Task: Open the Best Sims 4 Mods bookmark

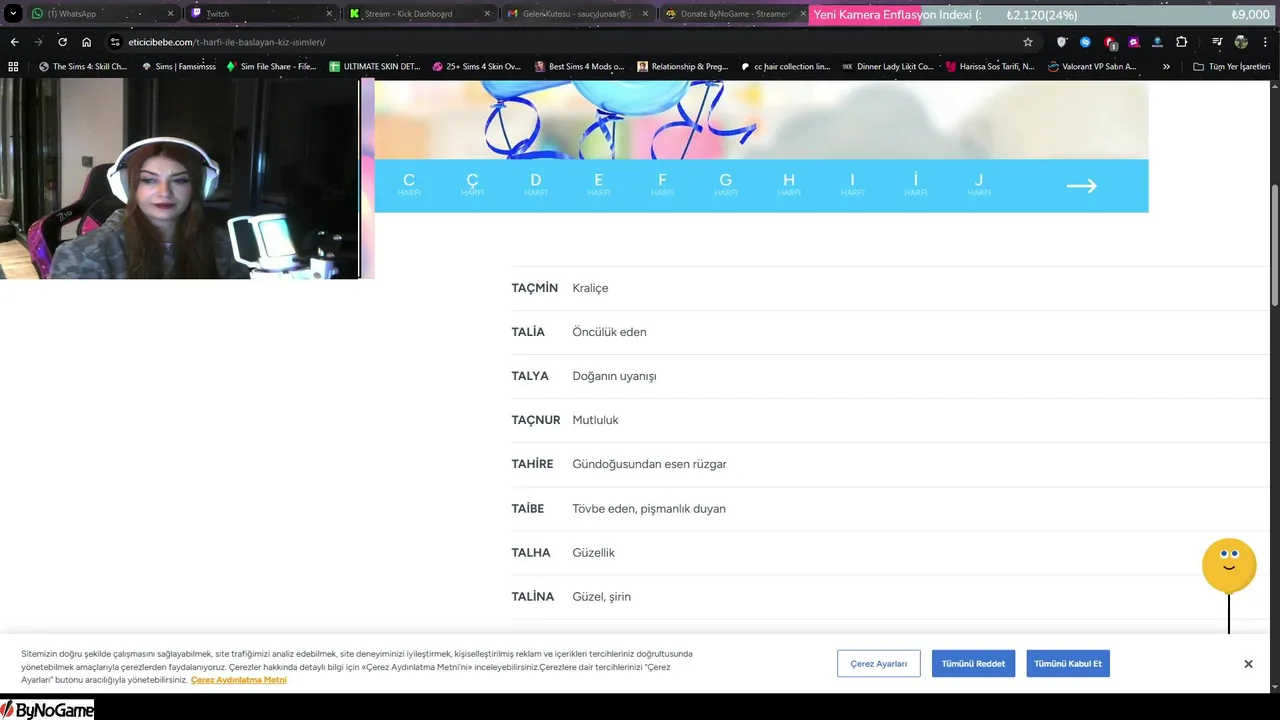Action: 579,67
